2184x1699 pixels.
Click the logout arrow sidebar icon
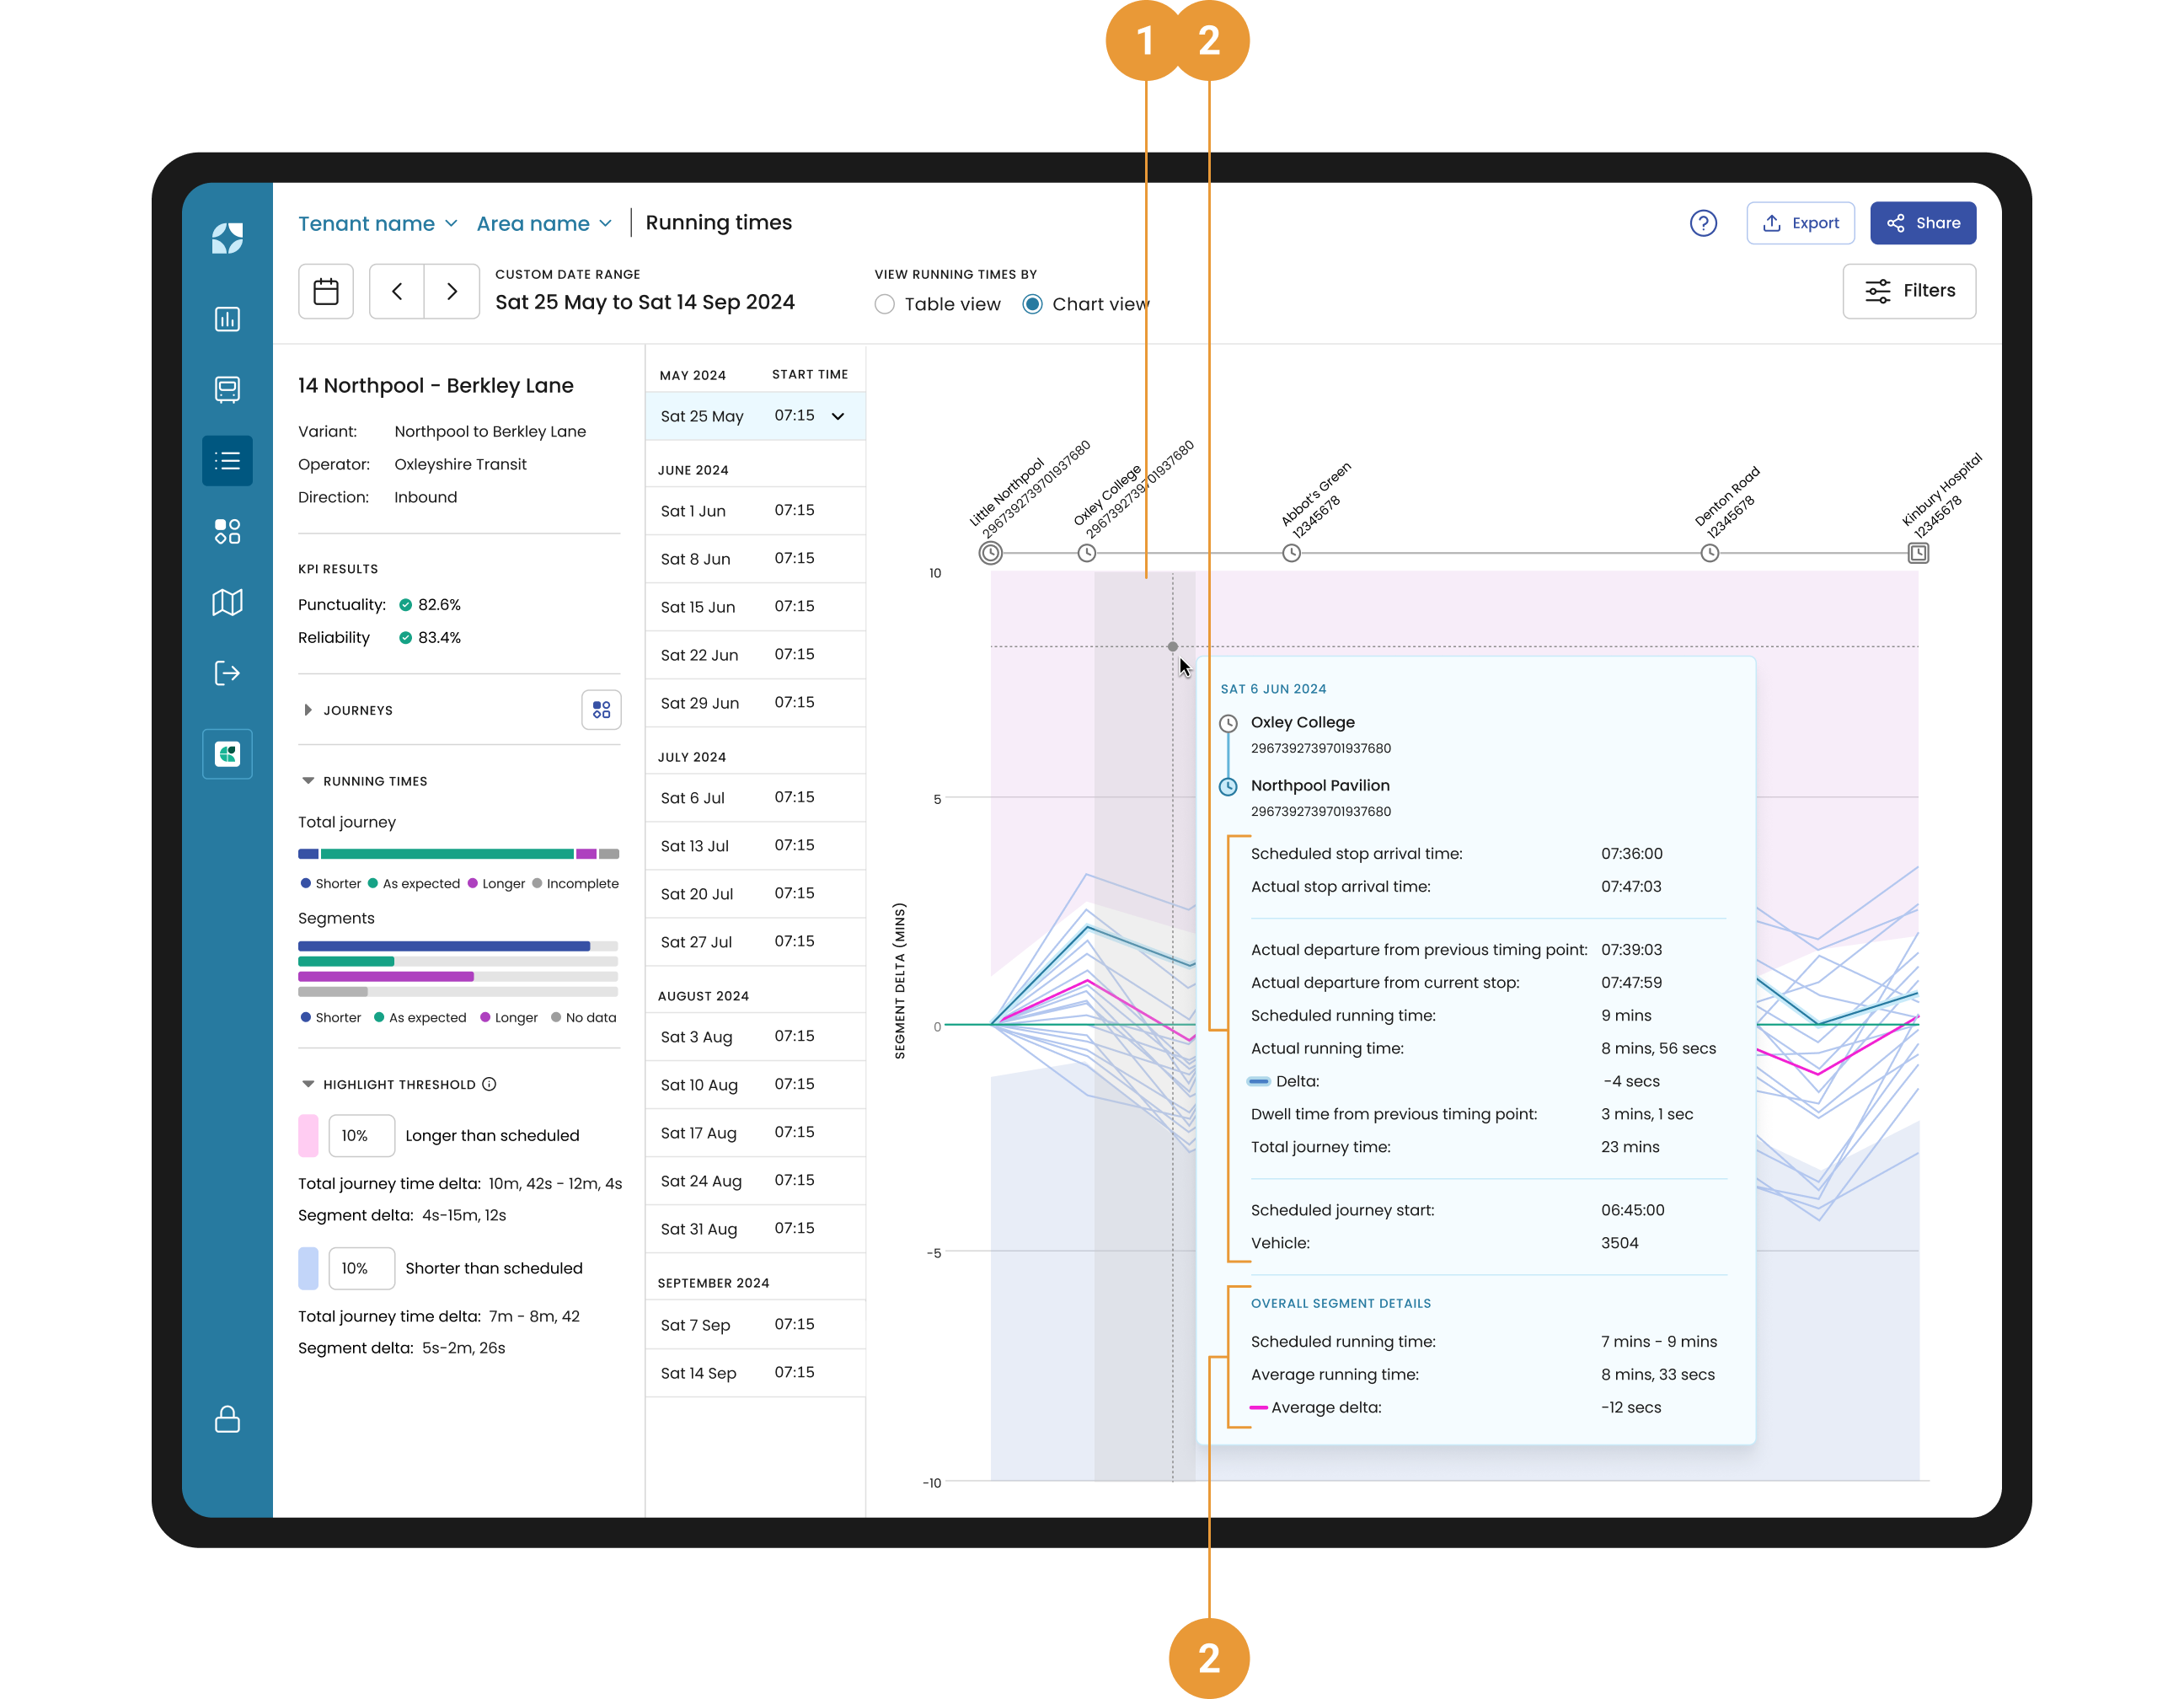(227, 673)
